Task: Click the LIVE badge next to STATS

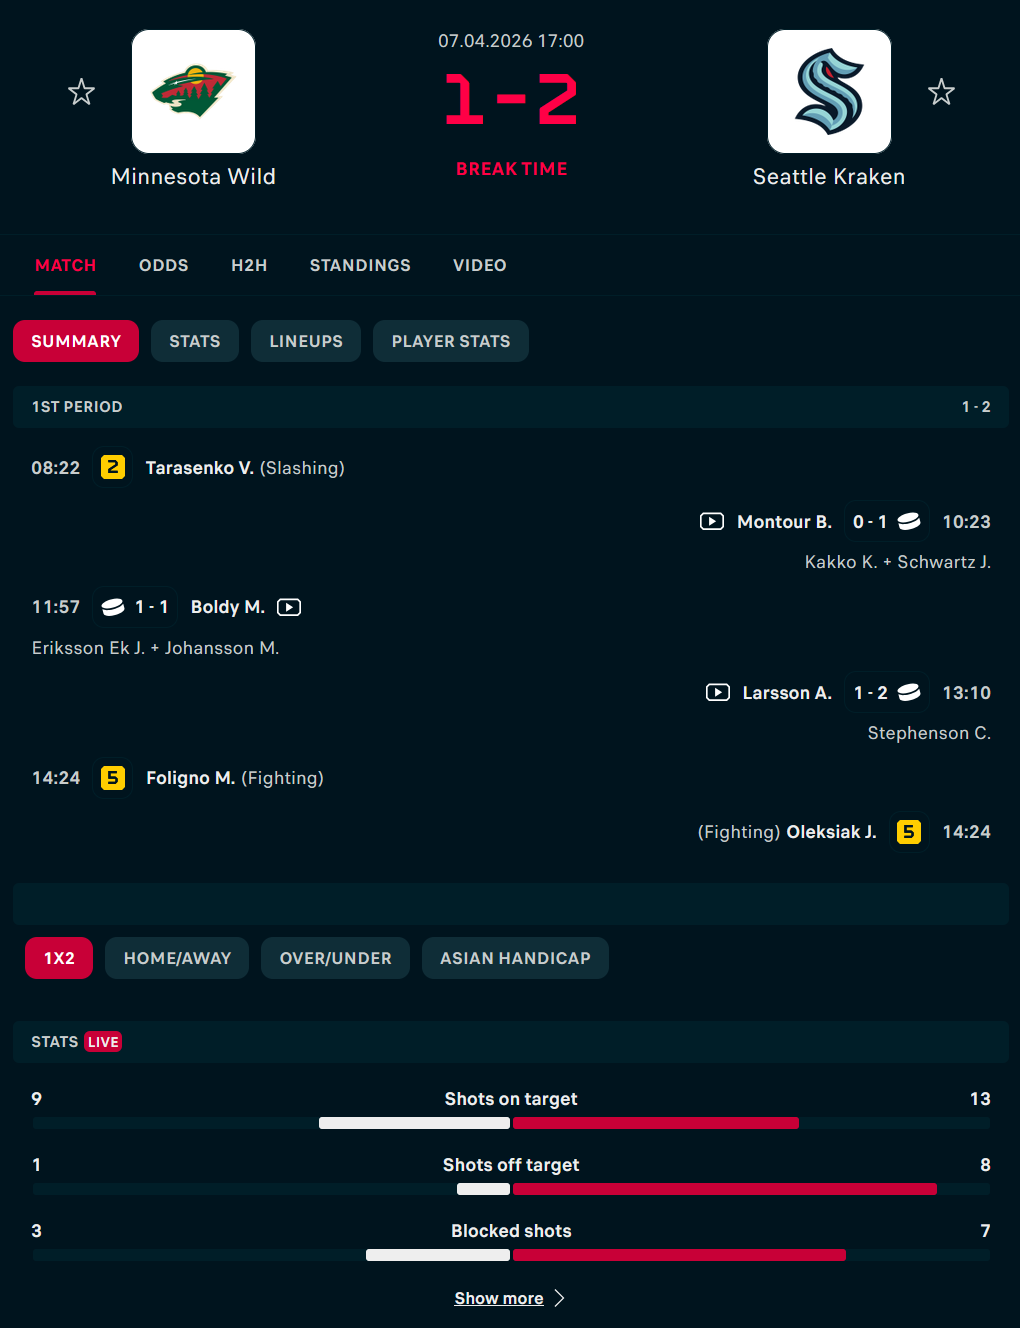Action: coord(103,1042)
